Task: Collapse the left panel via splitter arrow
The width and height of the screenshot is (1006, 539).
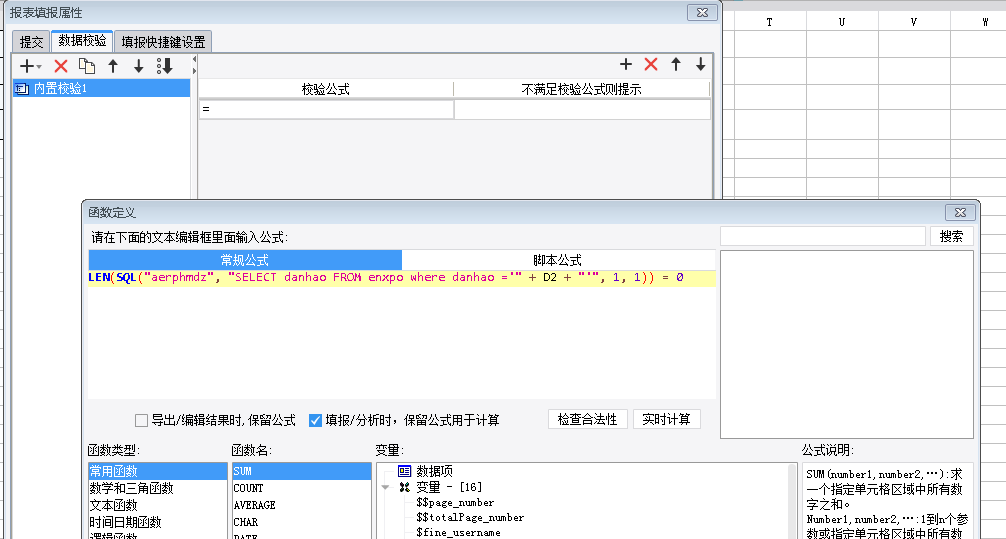Action: pos(194,60)
